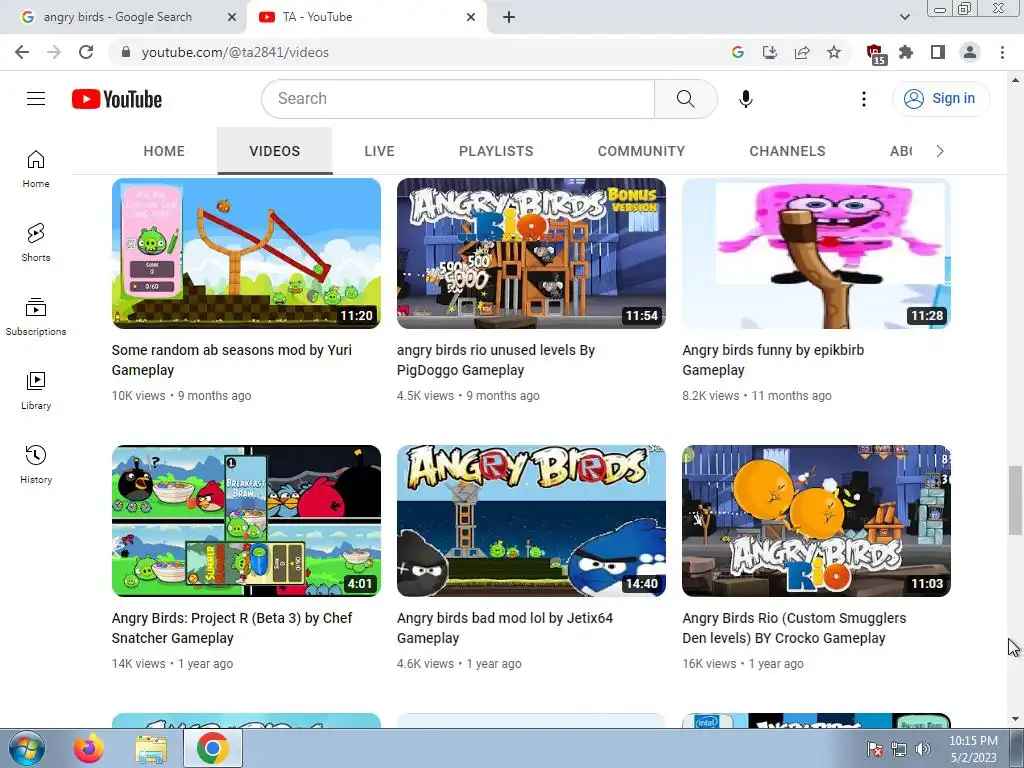
Task: Show more channel tabs with right chevron
Action: 940,151
